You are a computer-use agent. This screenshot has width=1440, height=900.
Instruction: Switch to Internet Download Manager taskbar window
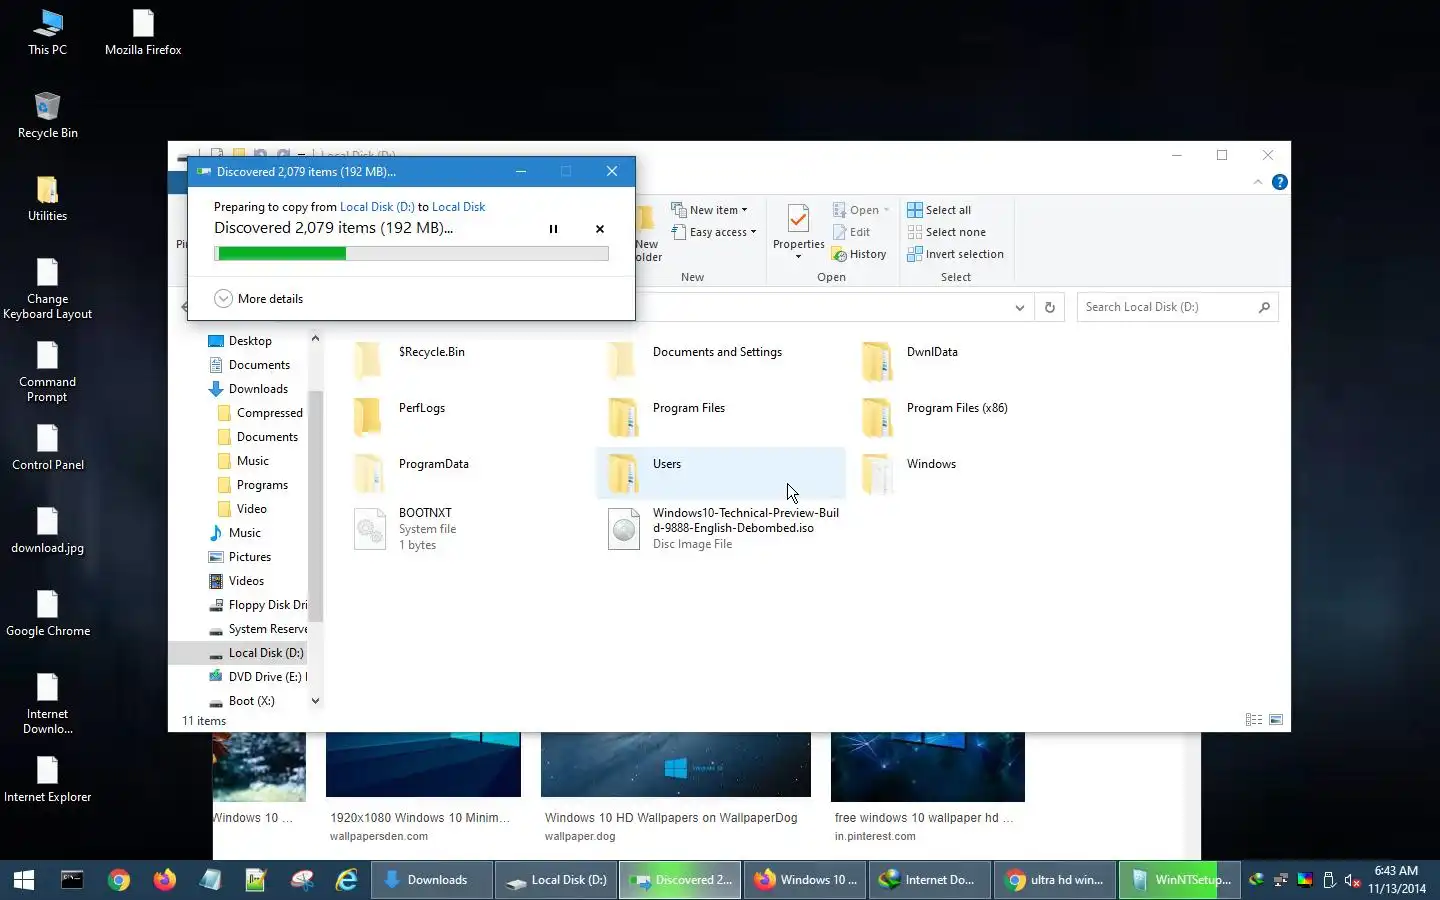pos(930,880)
